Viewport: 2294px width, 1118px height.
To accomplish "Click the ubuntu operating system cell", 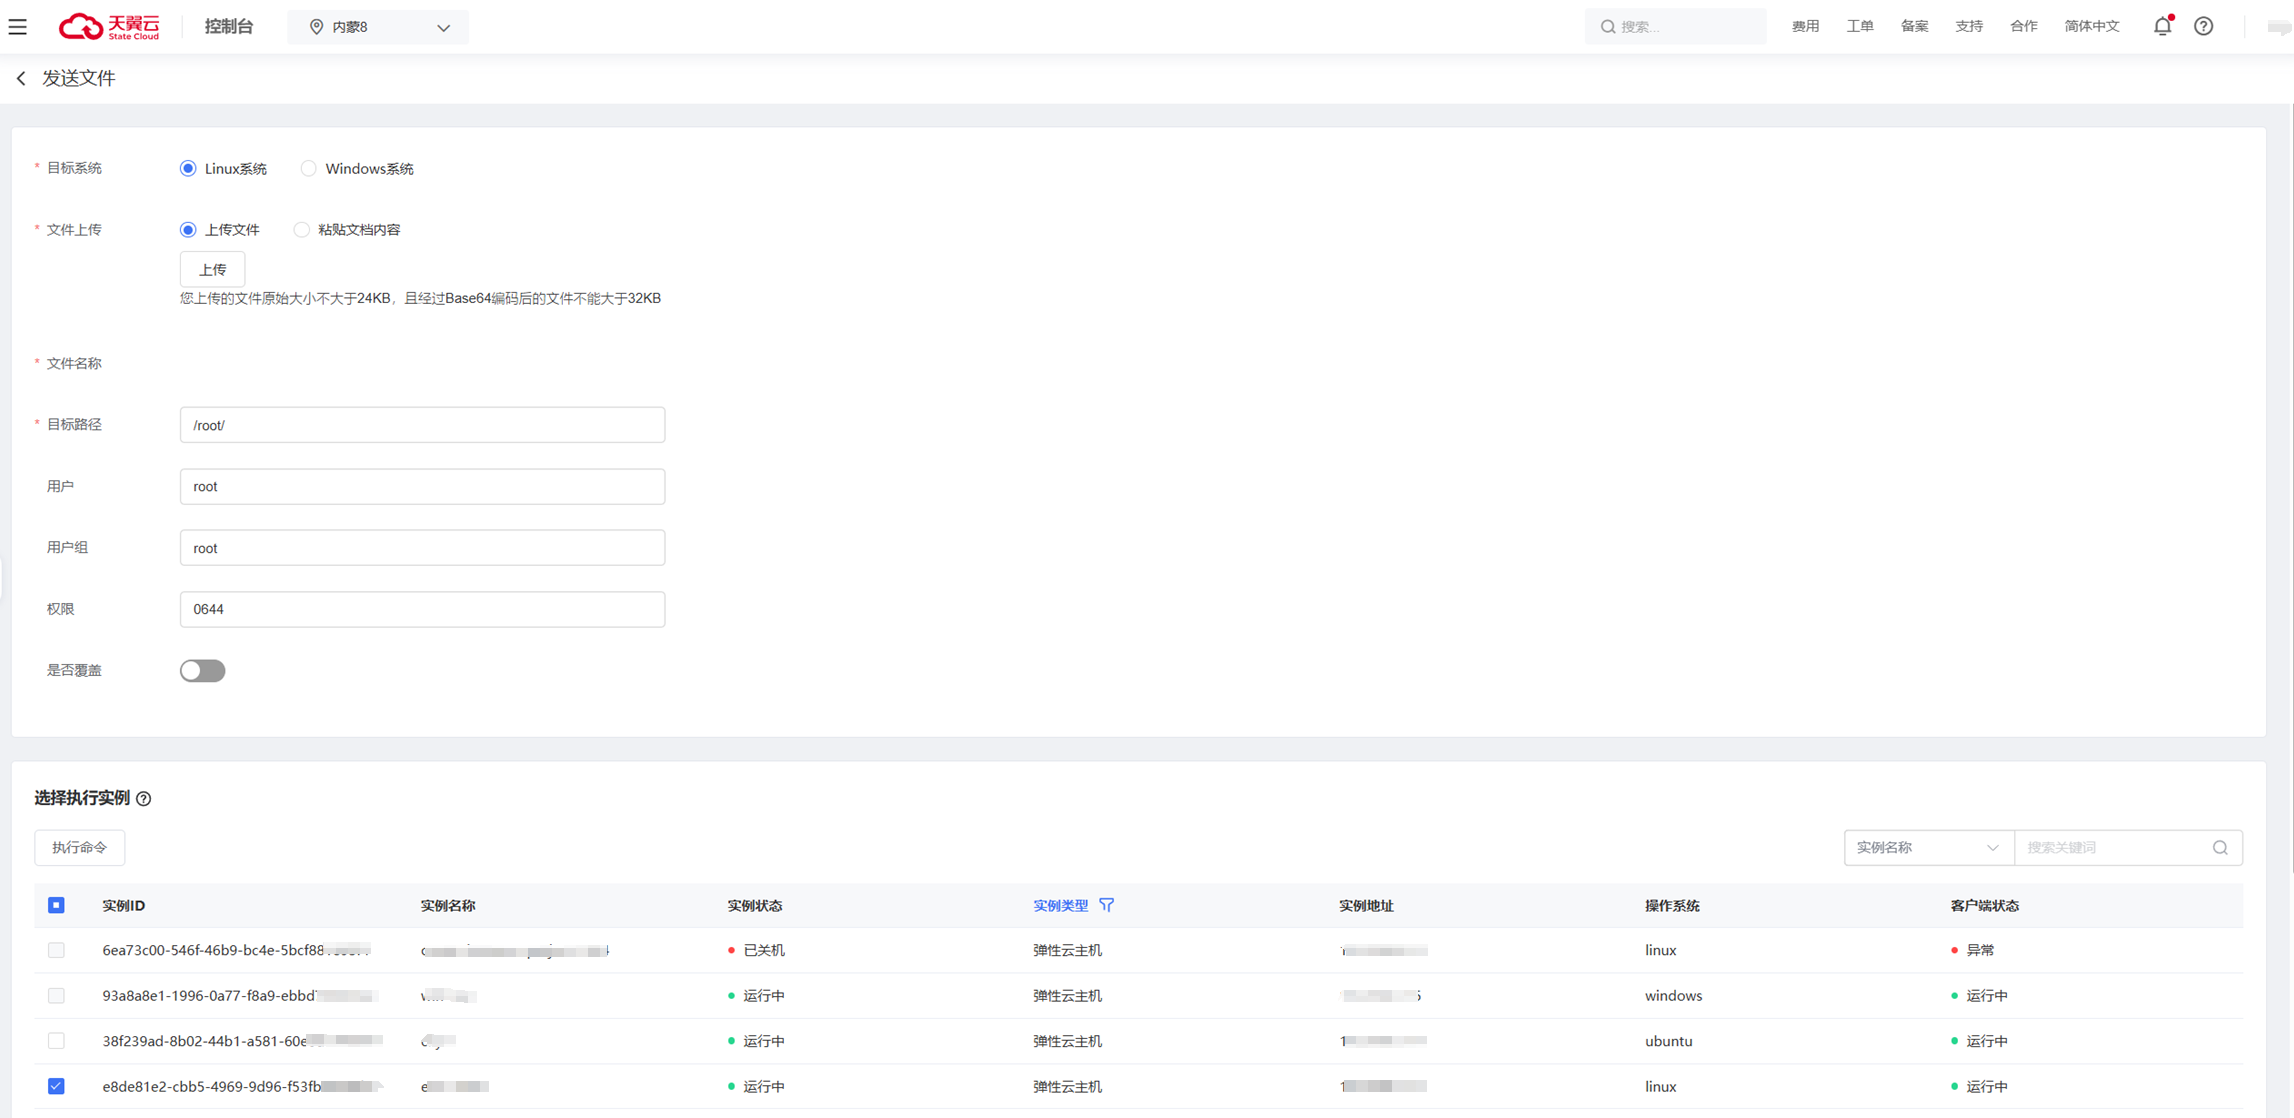I will 1668,1041.
